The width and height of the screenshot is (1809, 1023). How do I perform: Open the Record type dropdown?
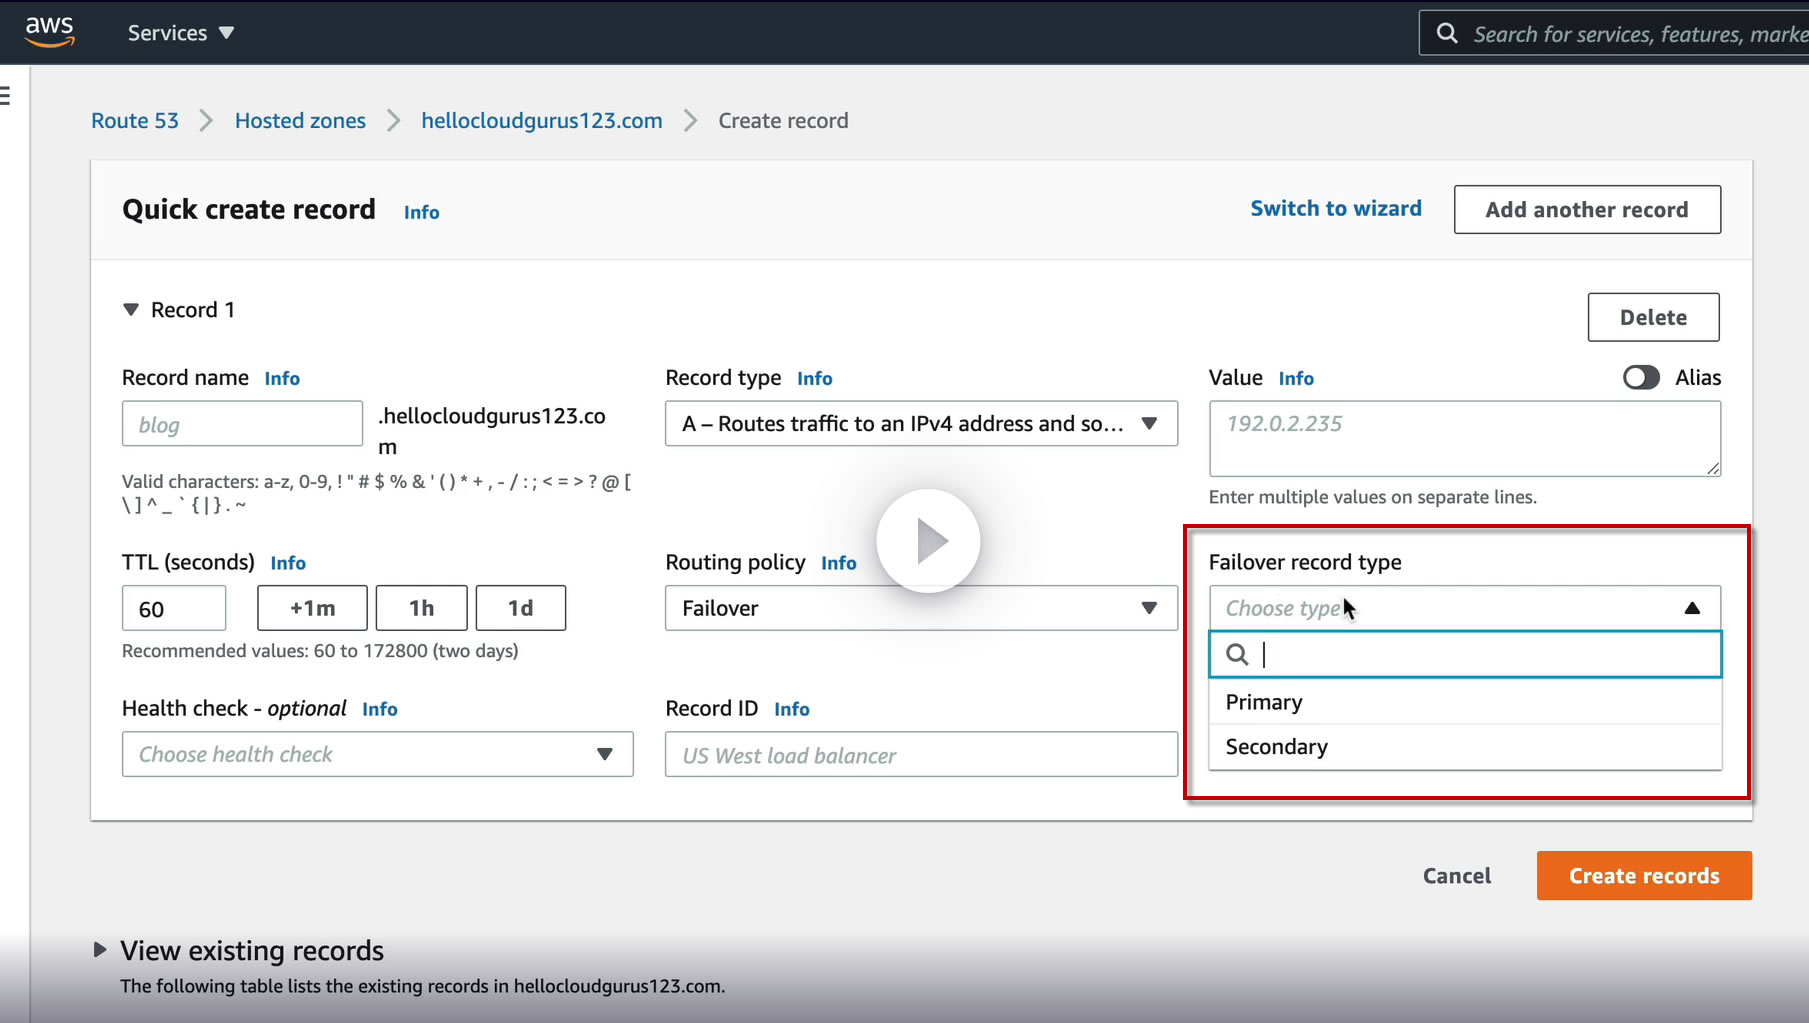tap(921, 424)
